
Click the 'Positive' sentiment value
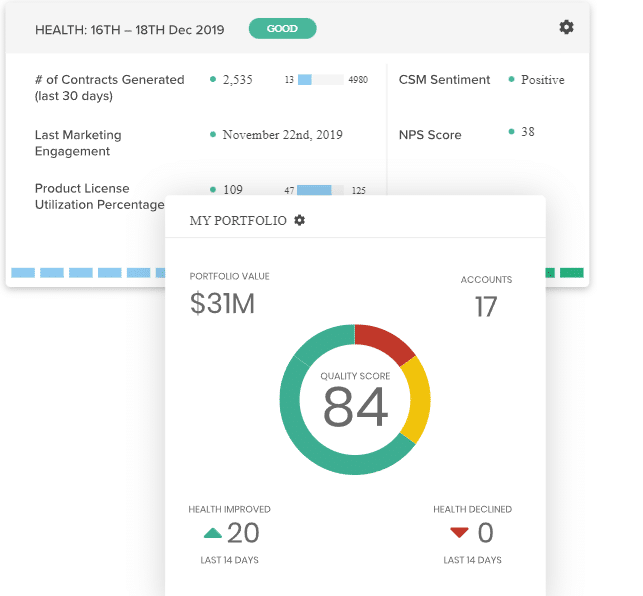coord(543,80)
